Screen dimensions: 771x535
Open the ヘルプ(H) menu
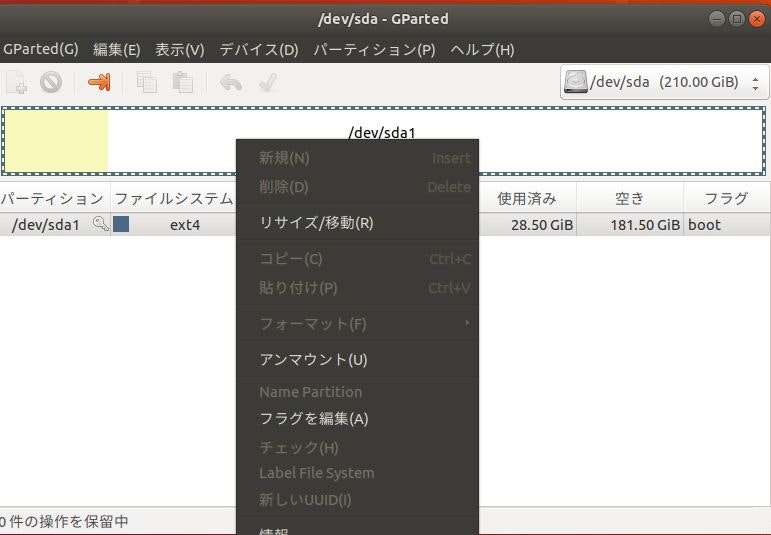pyautogui.click(x=482, y=49)
